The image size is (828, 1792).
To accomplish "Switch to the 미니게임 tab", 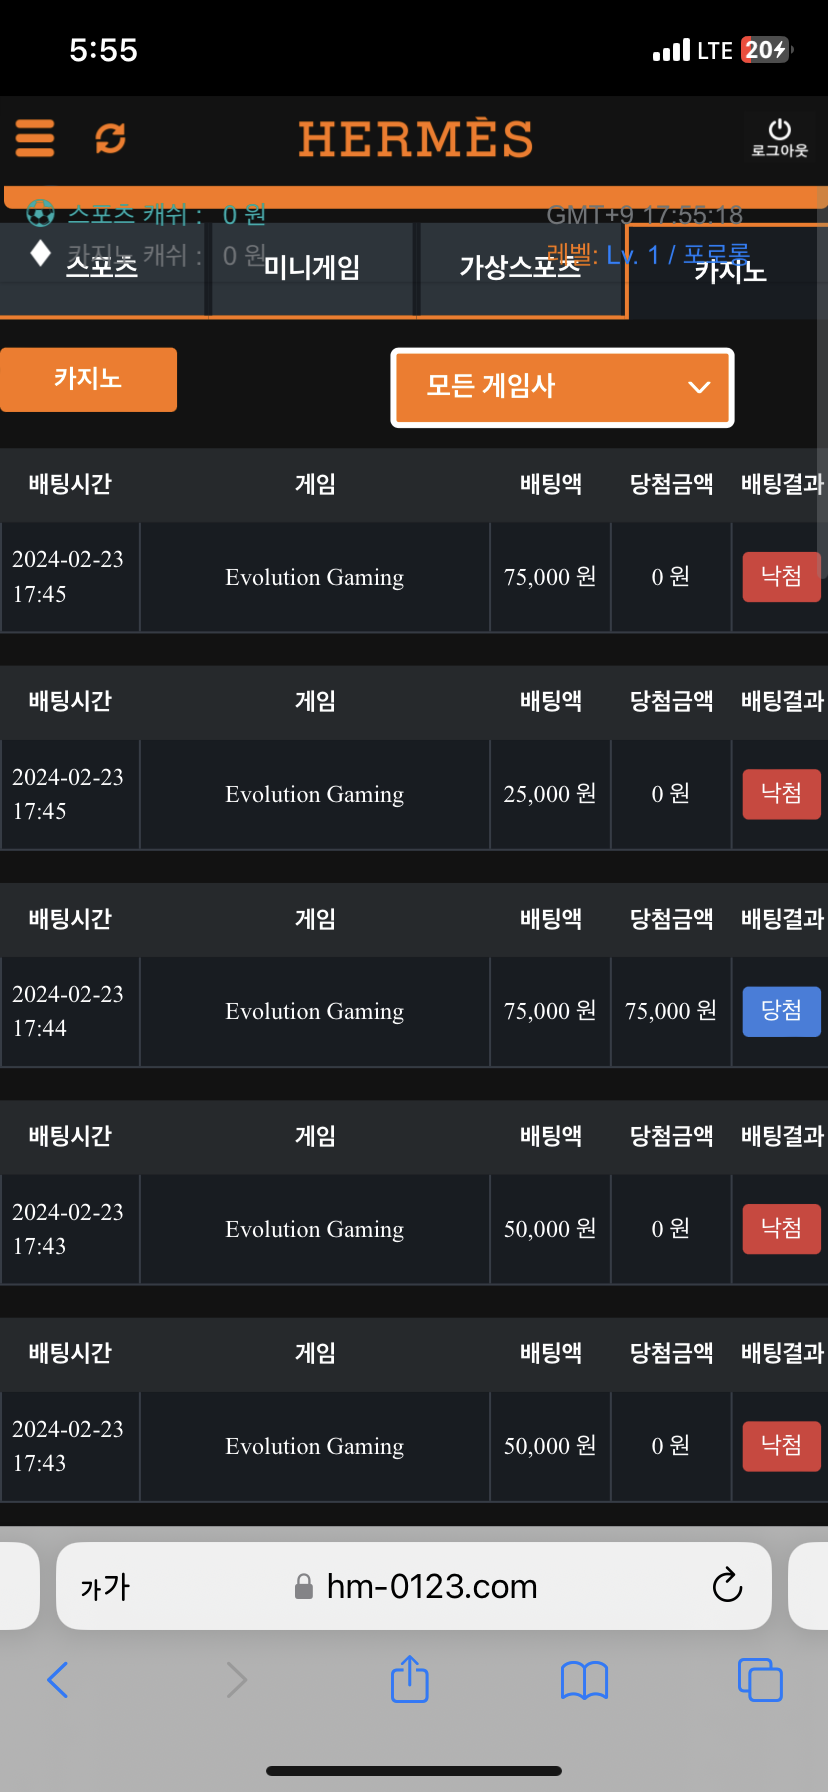I will [312, 268].
